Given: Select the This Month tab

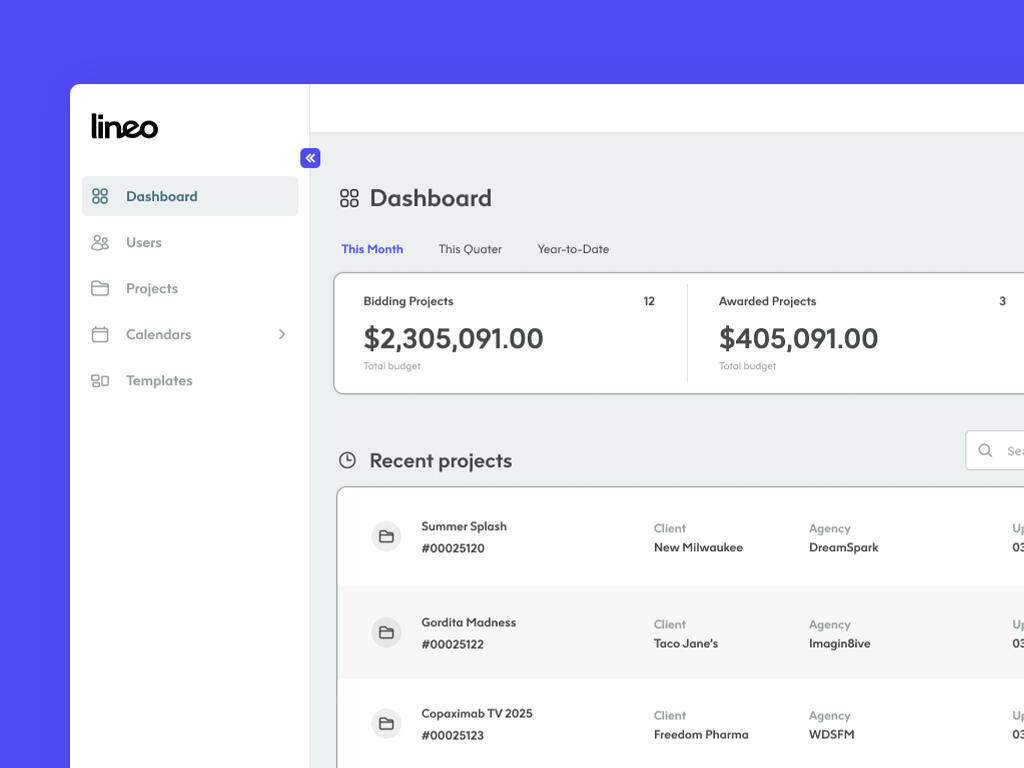Looking at the screenshot, I should (x=372, y=248).
